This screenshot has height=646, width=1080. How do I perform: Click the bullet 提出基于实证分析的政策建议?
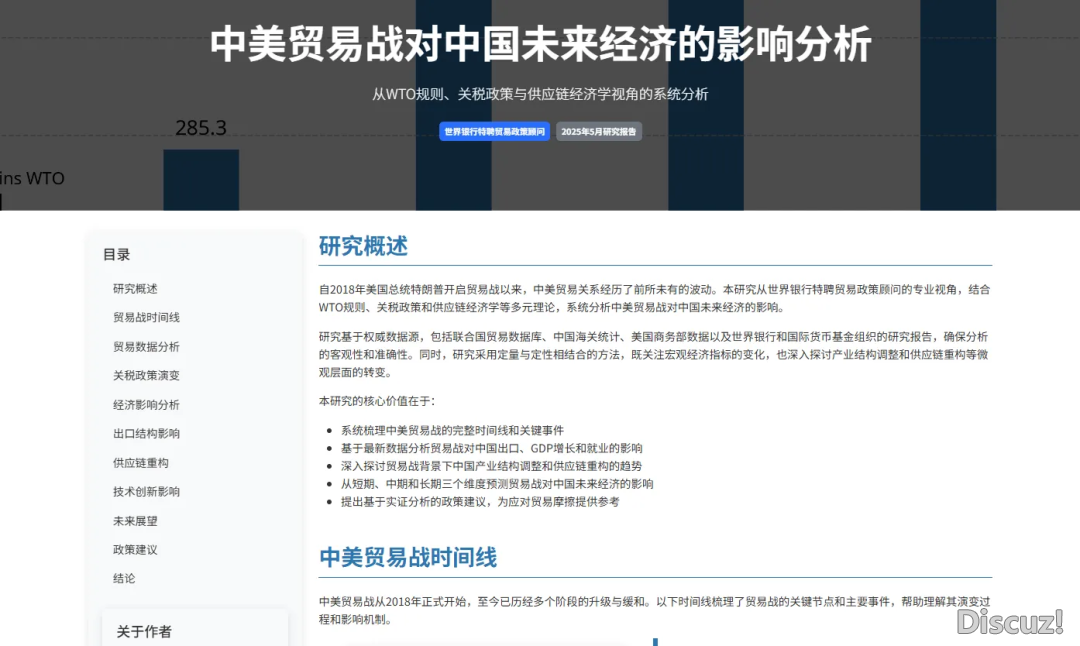(x=480, y=502)
